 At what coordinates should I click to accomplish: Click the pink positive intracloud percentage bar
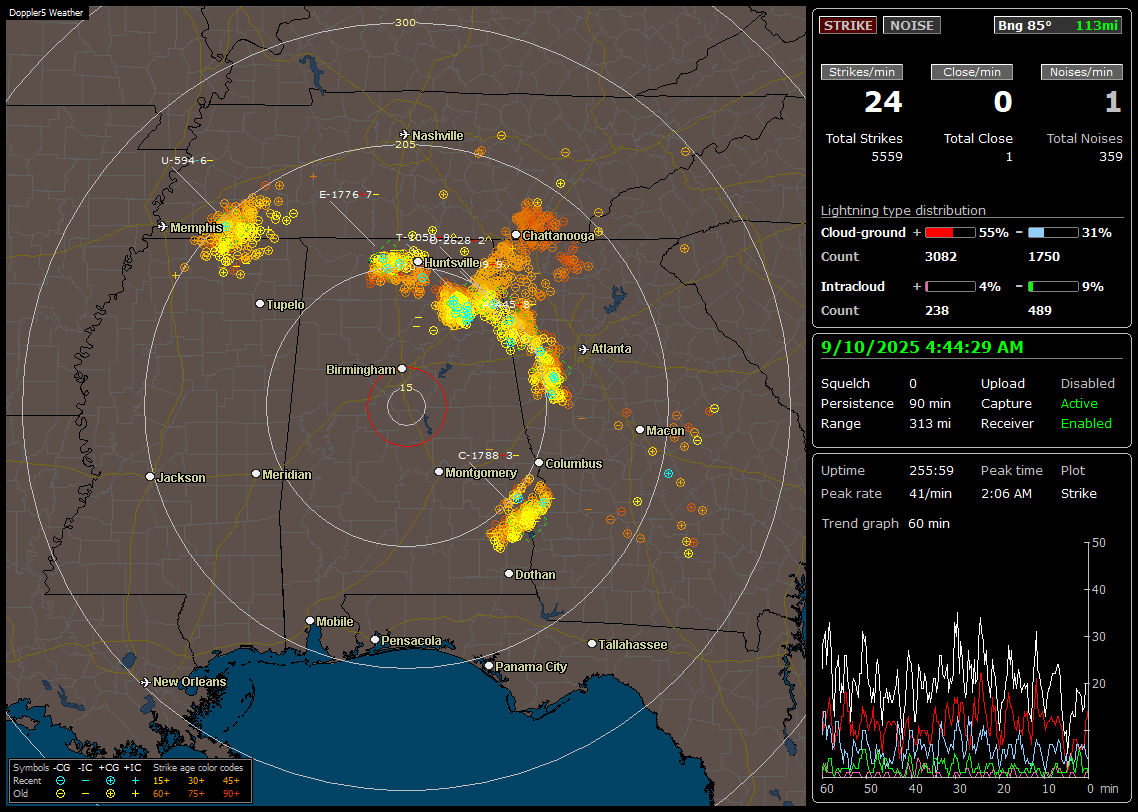[x=949, y=287]
